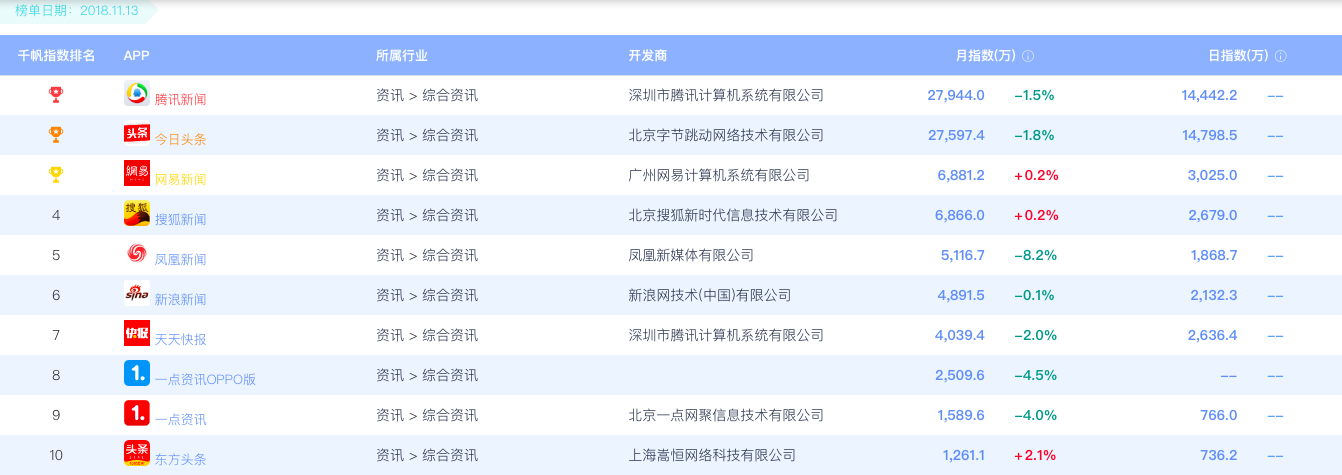Click developer 北京搜狐新时代信息技术有限公司

(x=733, y=215)
